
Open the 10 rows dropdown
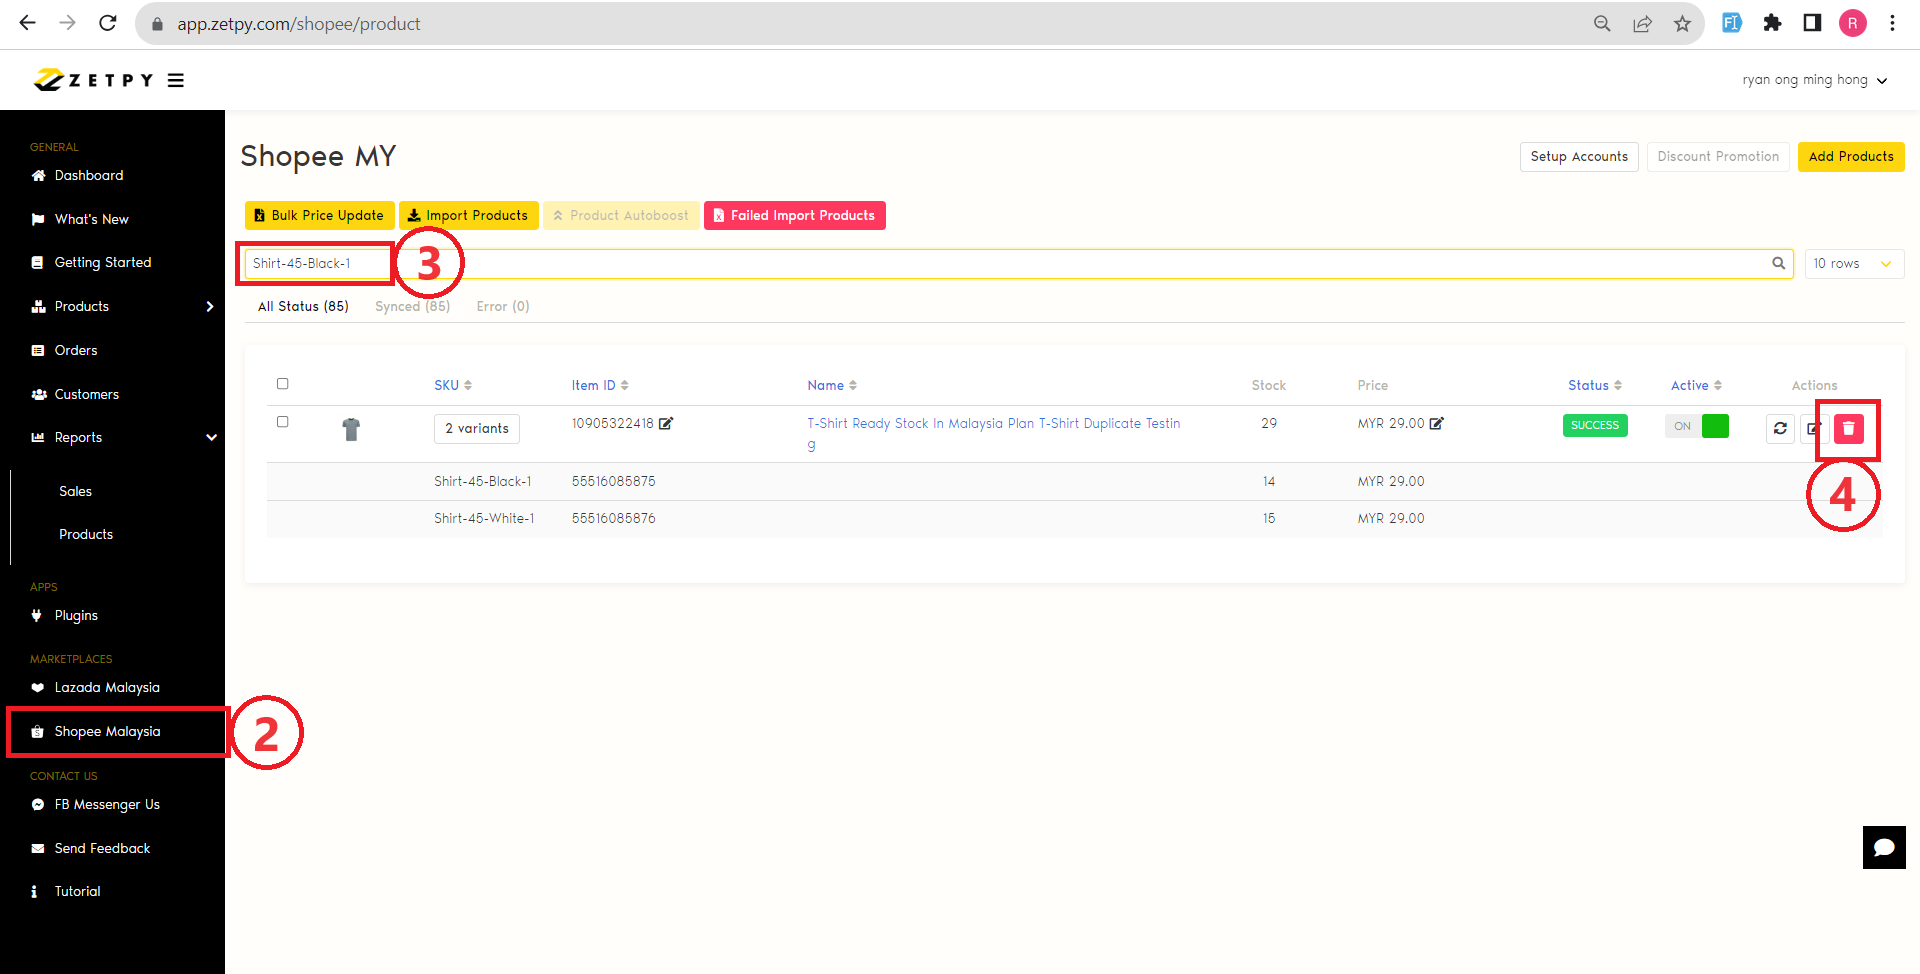1853,264
